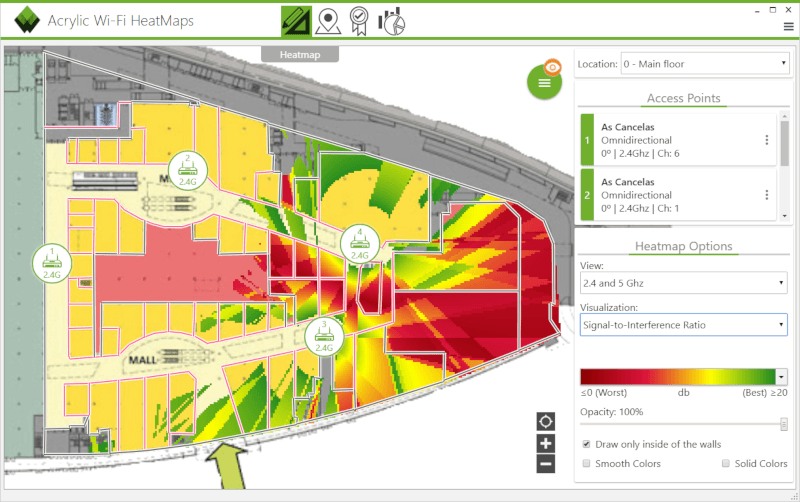
Task: Click the Acrylic Wi-Fi HeatMaps logo
Action: click(x=27, y=20)
